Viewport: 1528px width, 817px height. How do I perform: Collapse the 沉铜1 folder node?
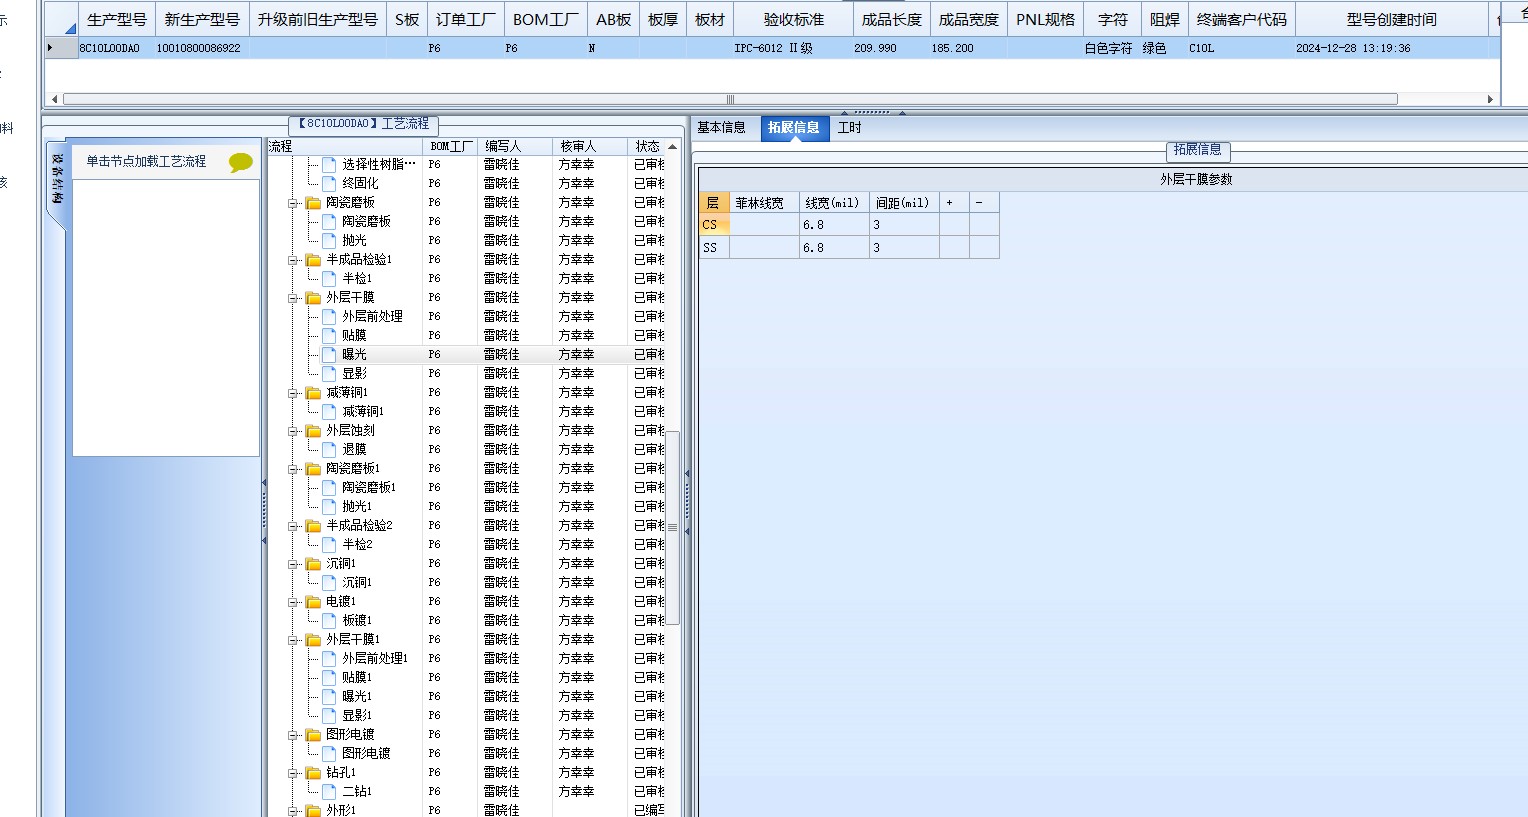[294, 564]
